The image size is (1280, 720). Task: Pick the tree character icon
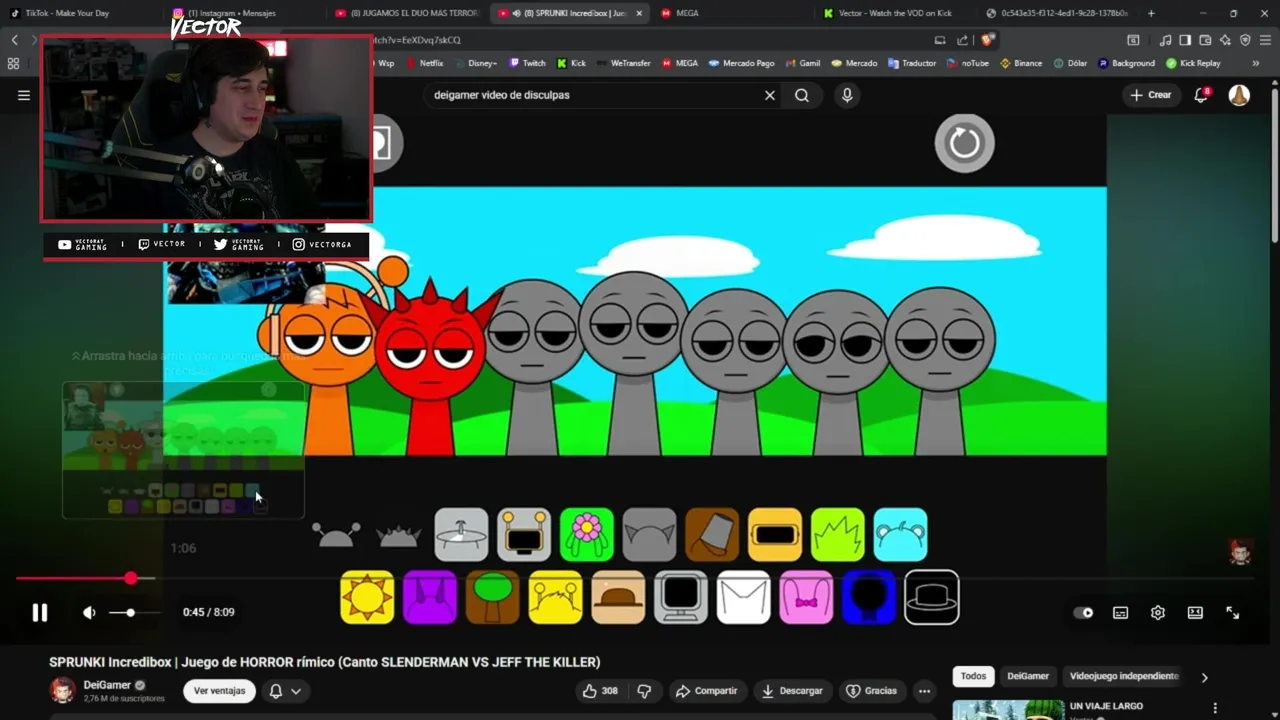[492, 597]
